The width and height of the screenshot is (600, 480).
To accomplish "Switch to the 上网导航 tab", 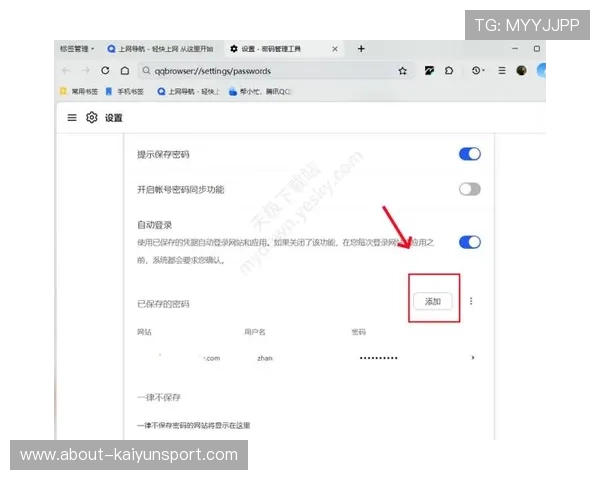I will tap(160, 49).
